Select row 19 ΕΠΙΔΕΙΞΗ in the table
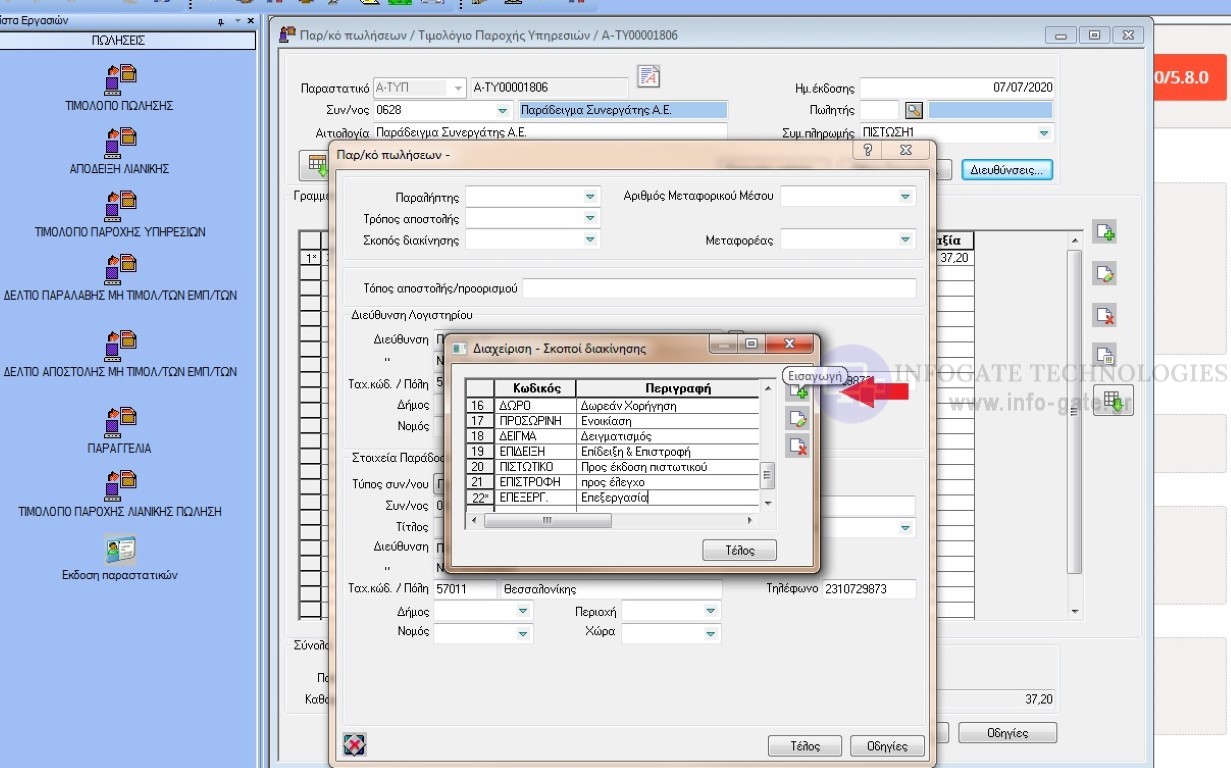Viewport: 1231px width, 768px height. pos(612,452)
